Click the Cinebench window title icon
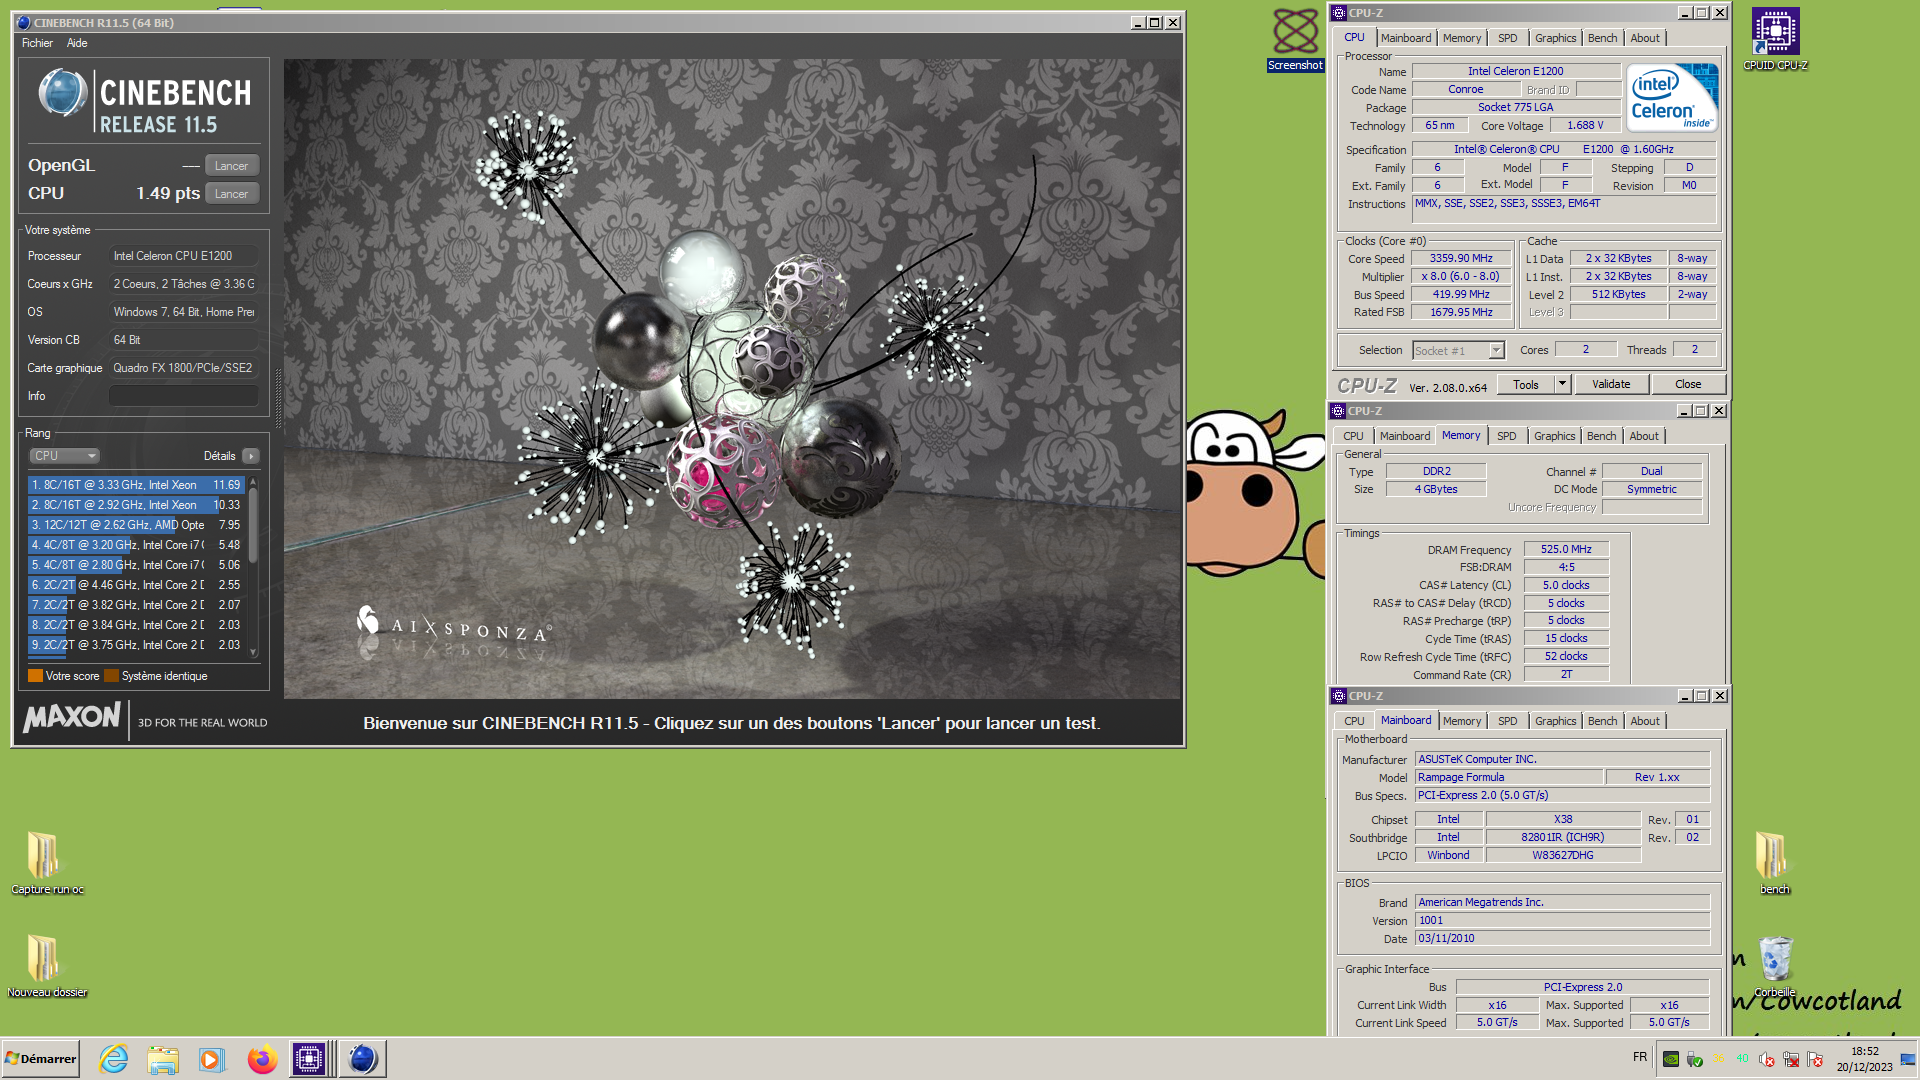Screen dimensions: 1920x1080 (x=24, y=22)
